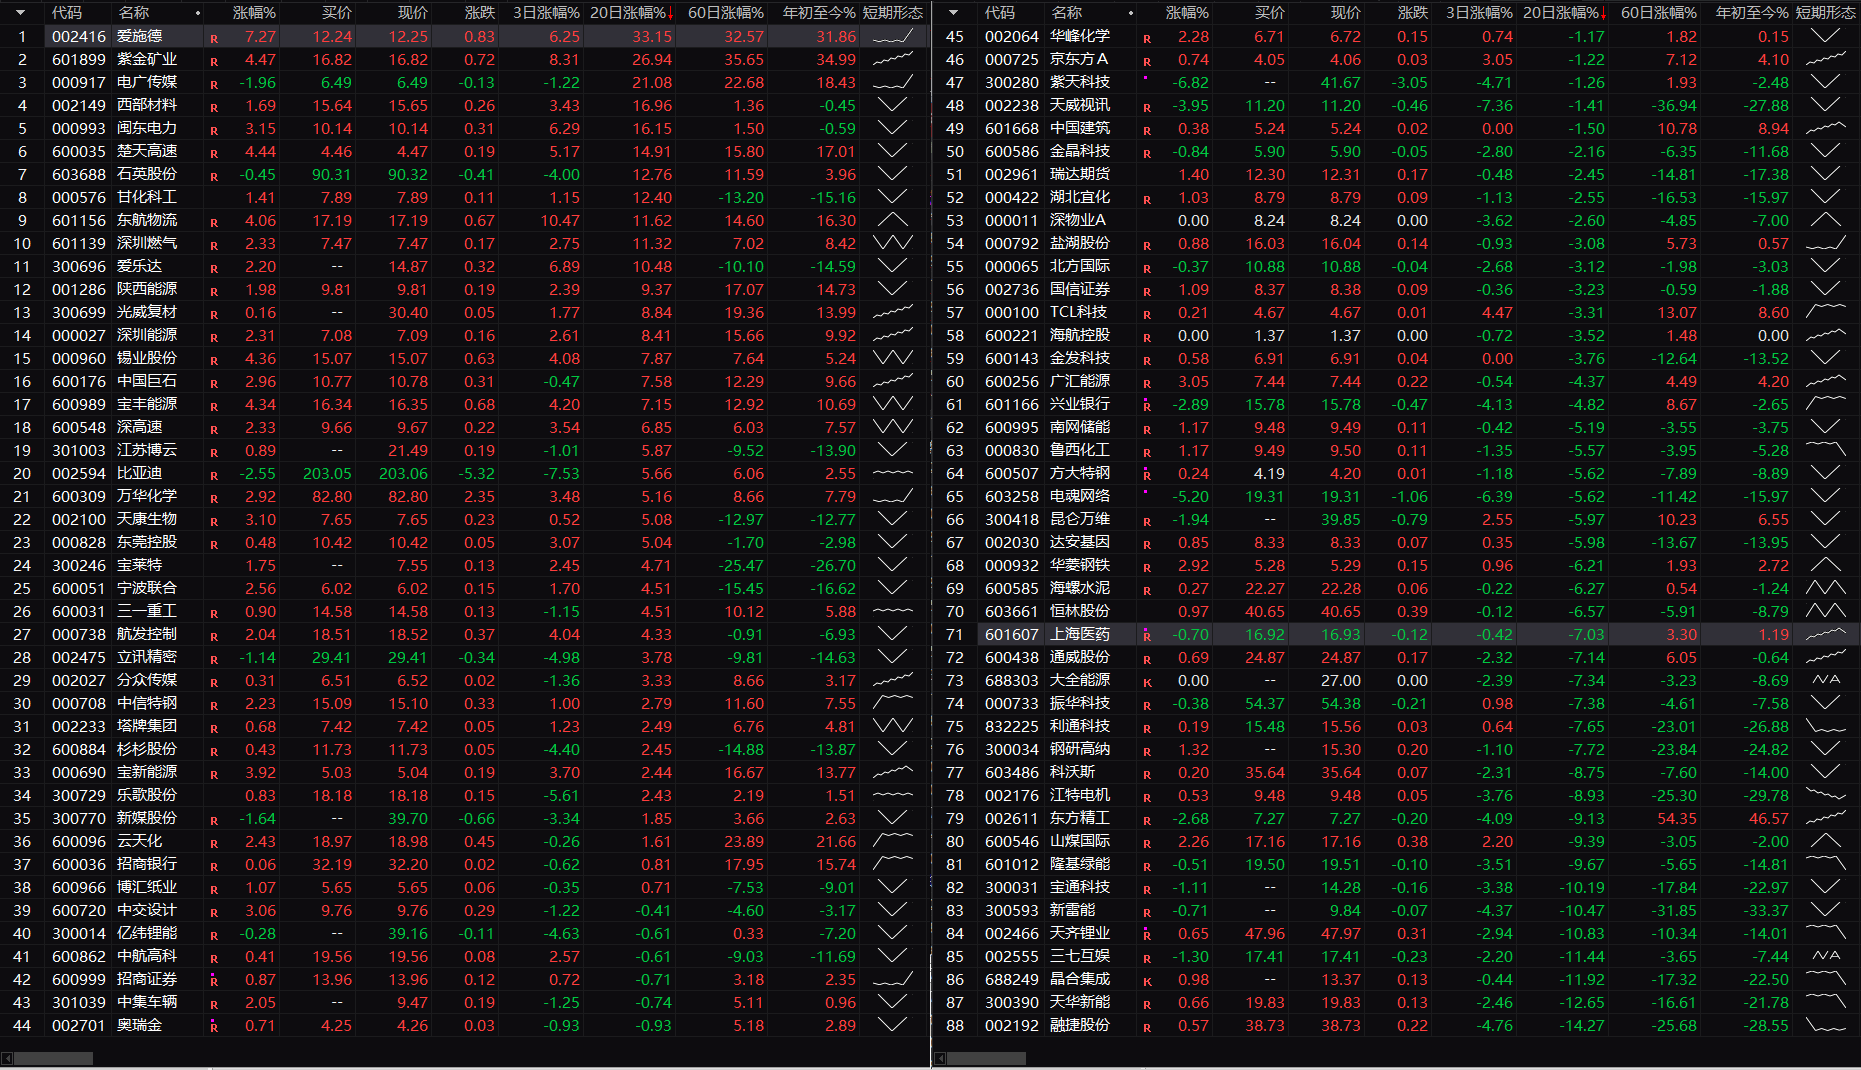This screenshot has width=1861, height=1070.
Task: Click the 名称 header in the right list
Action: click(x=1067, y=13)
